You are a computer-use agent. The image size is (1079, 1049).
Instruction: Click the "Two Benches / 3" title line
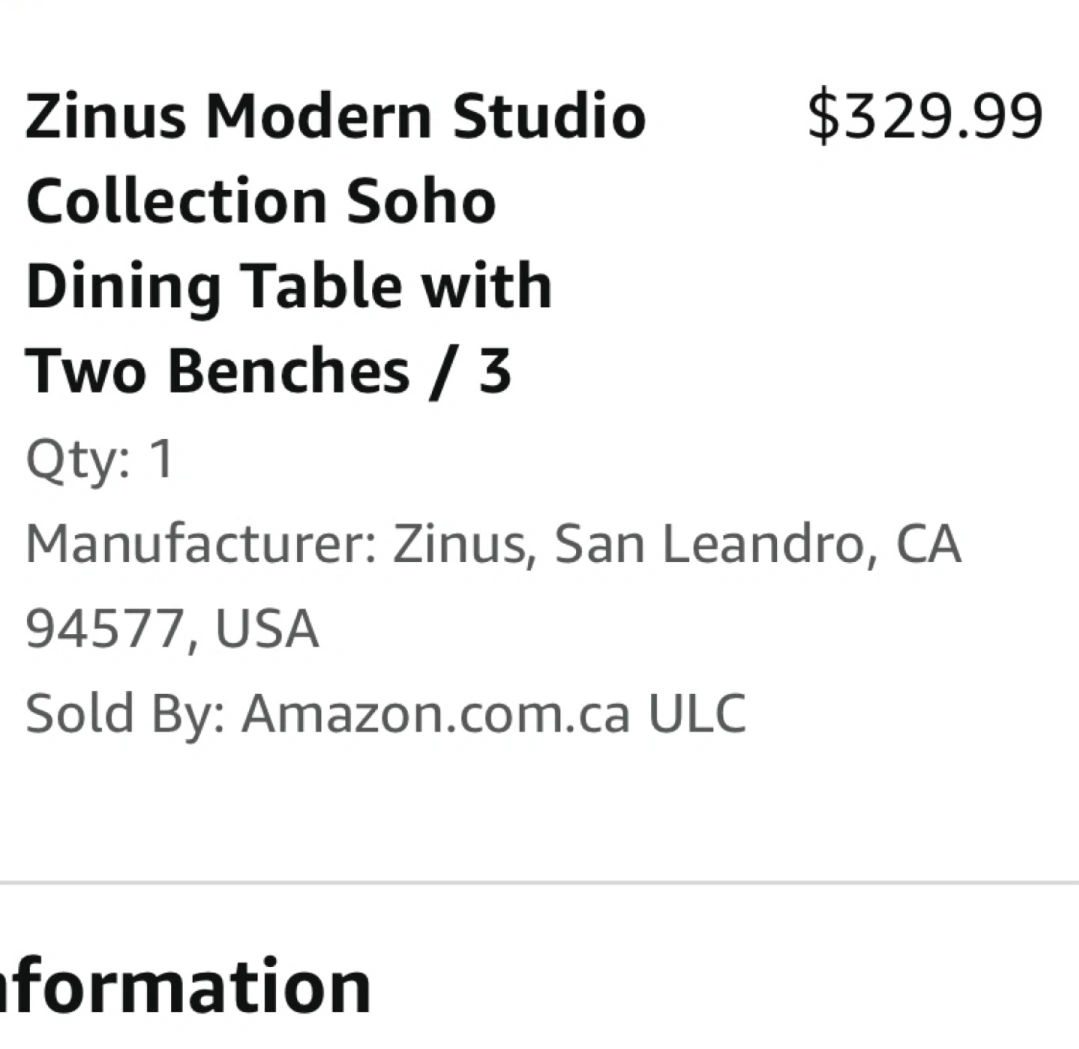268,372
